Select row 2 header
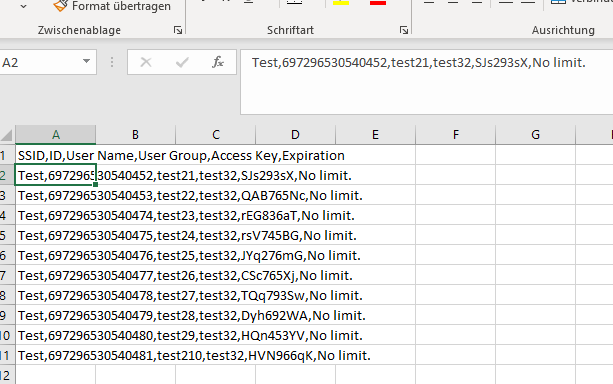Viewport: 613px width, 384px height. tap(7, 175)
